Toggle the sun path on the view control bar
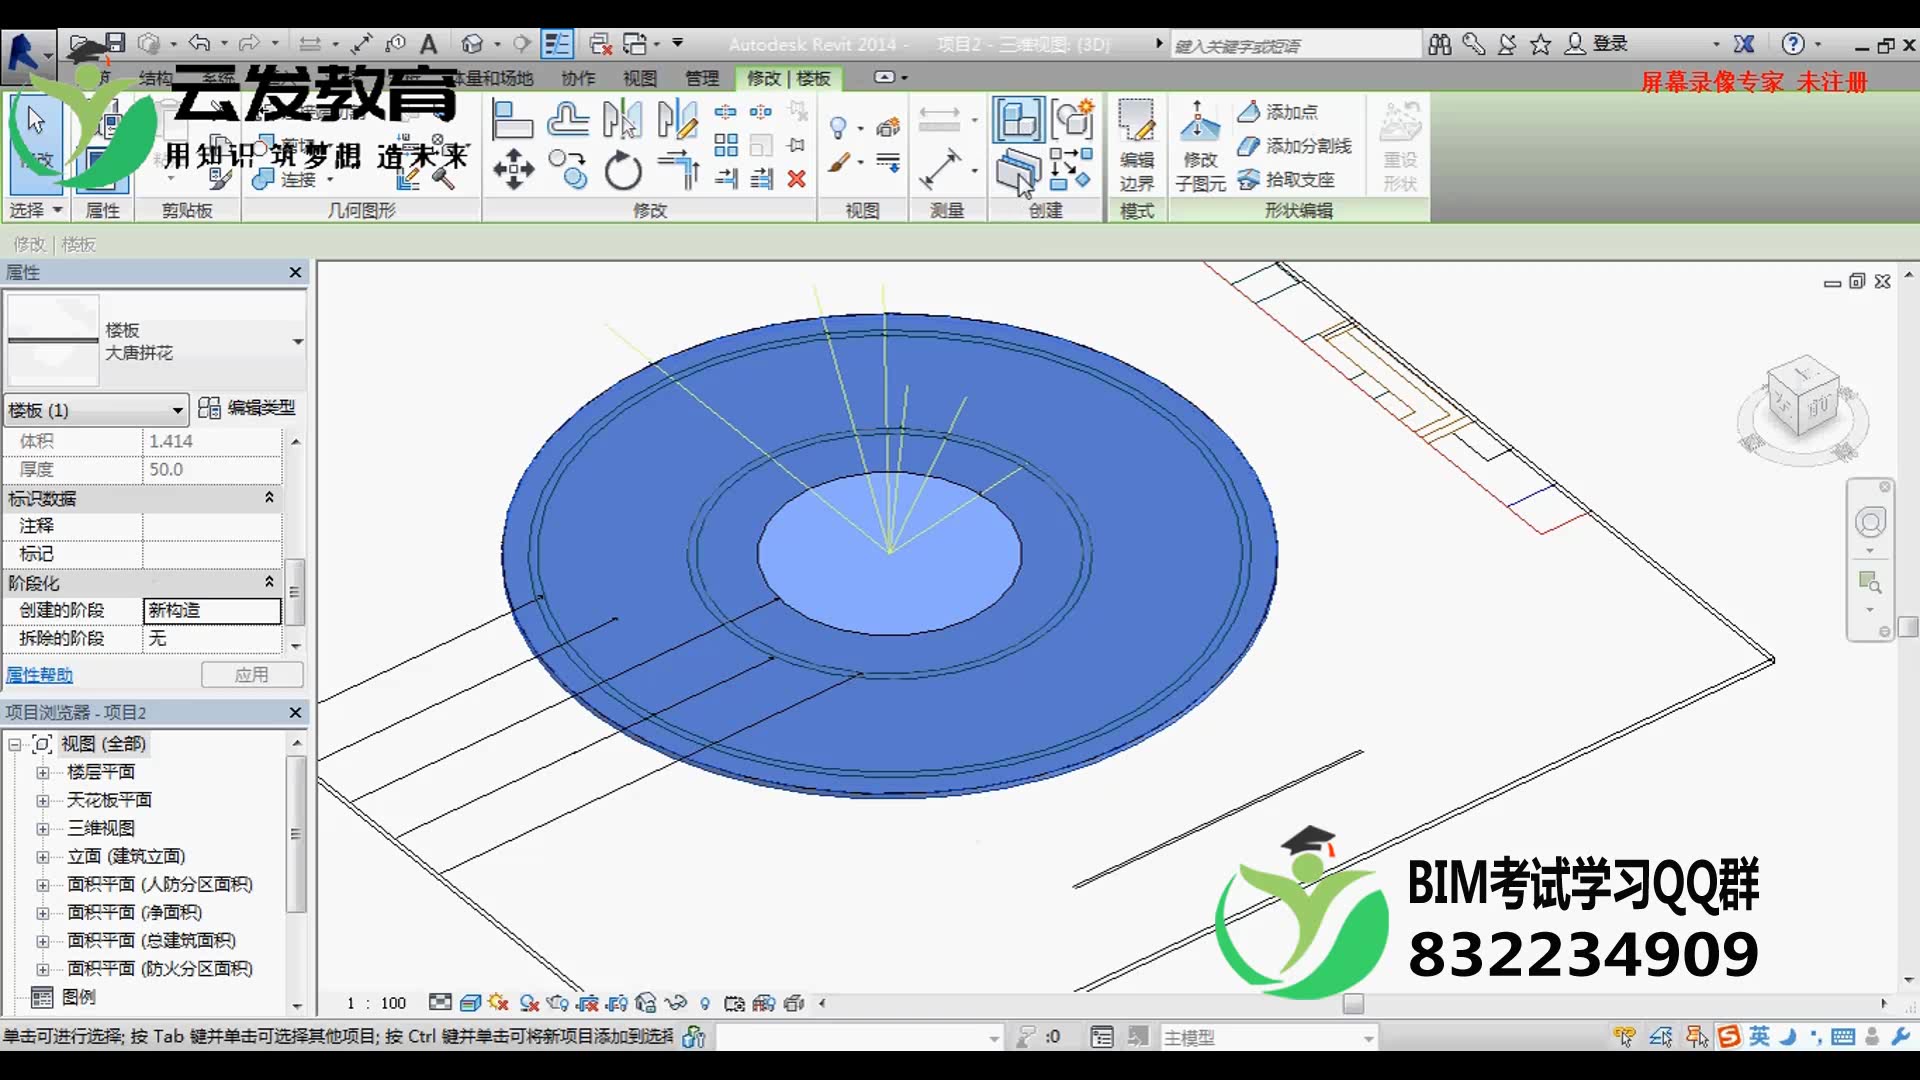 (x=498, y=1003)
